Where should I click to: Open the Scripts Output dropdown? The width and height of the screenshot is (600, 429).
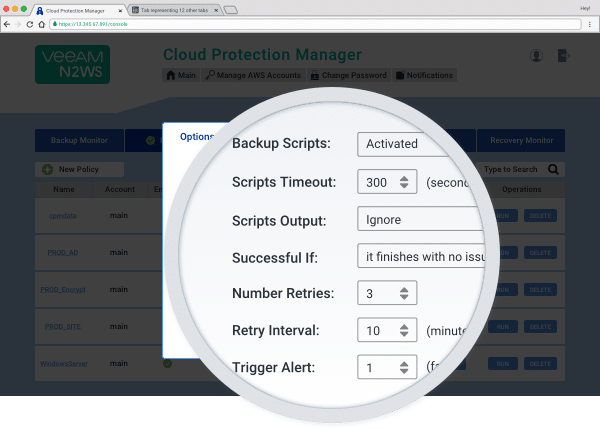pyautogui.click(x=420, y=219)
